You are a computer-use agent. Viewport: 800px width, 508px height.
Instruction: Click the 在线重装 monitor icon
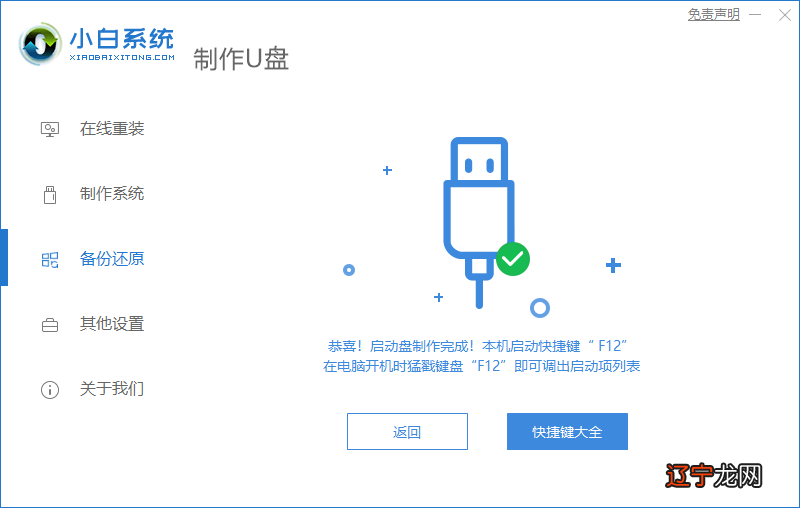click(x=49, y=129)
